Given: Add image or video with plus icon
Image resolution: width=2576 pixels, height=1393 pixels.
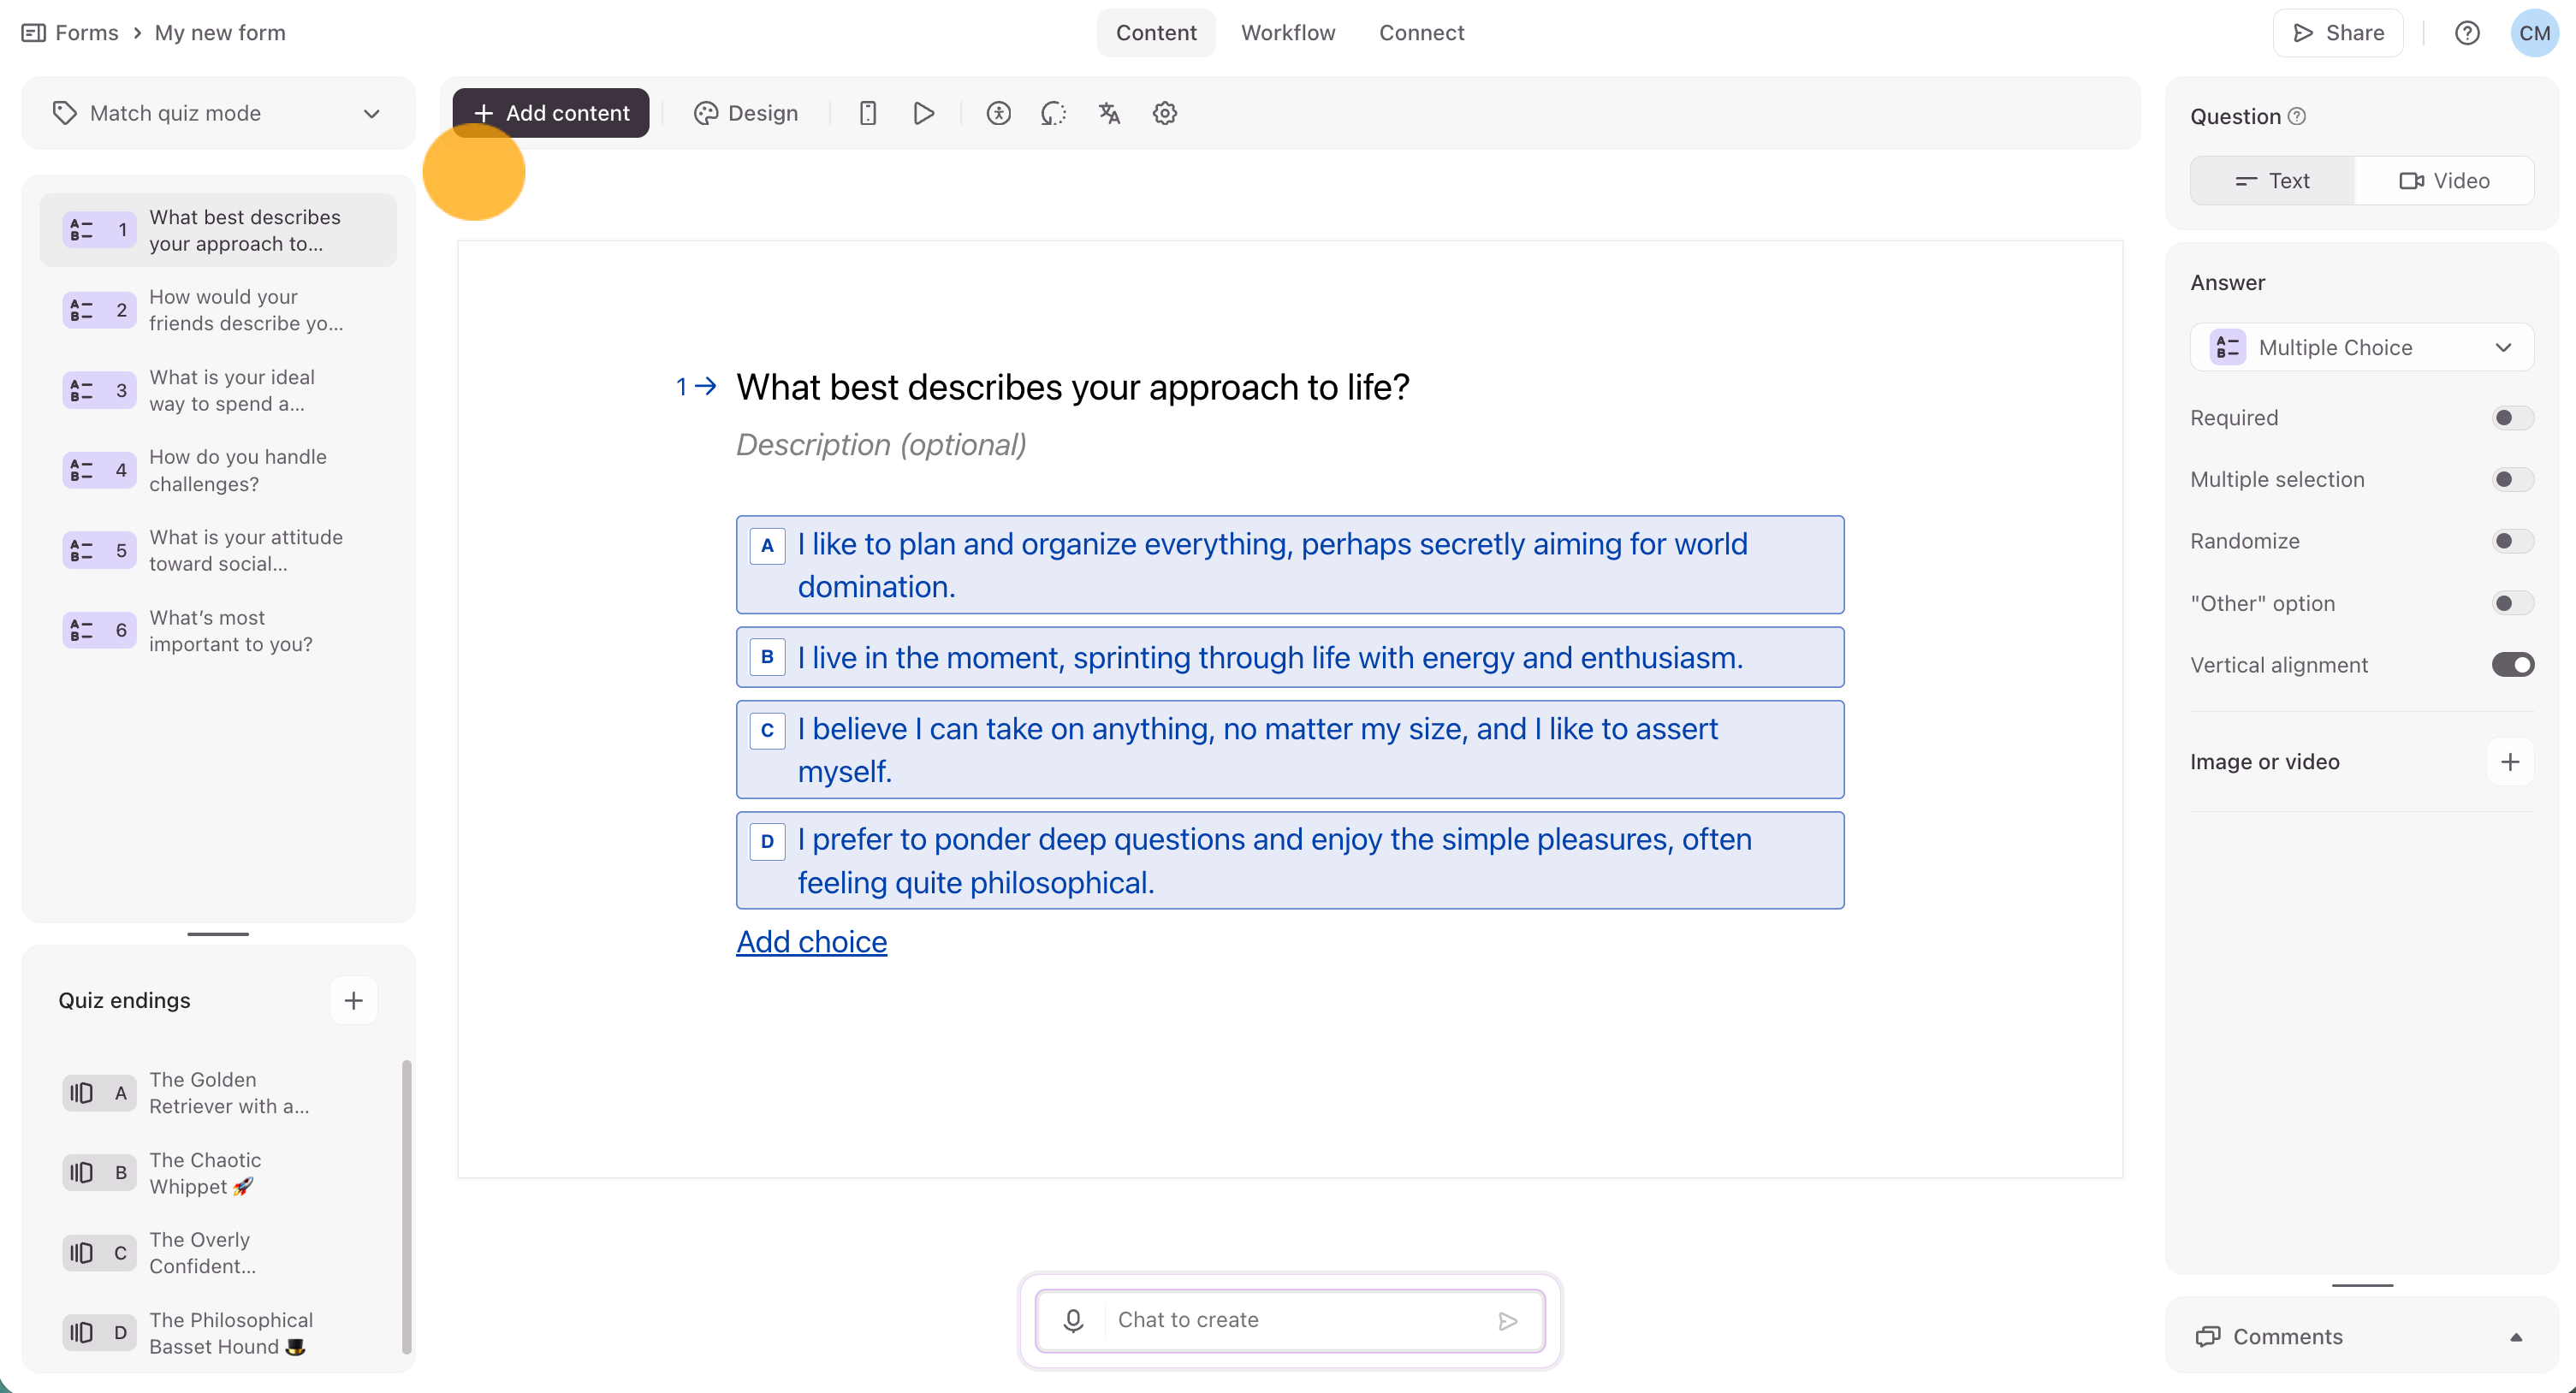Looking at the screenshot, I should click(2509, 762).
